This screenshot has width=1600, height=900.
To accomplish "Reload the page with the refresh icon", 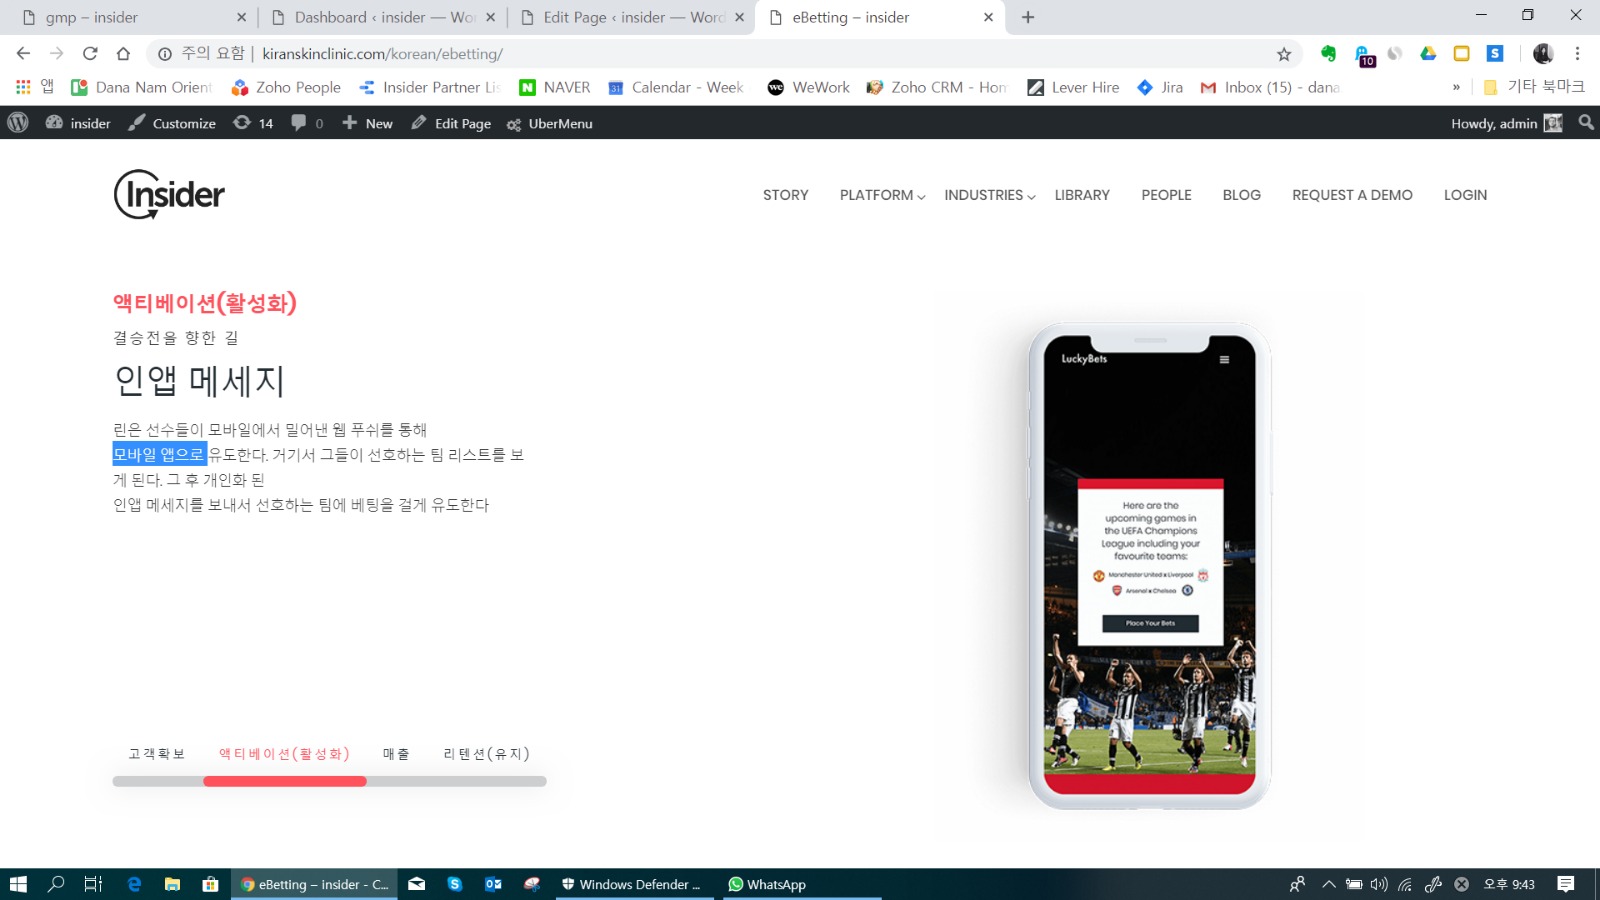I will pos(90,54).
